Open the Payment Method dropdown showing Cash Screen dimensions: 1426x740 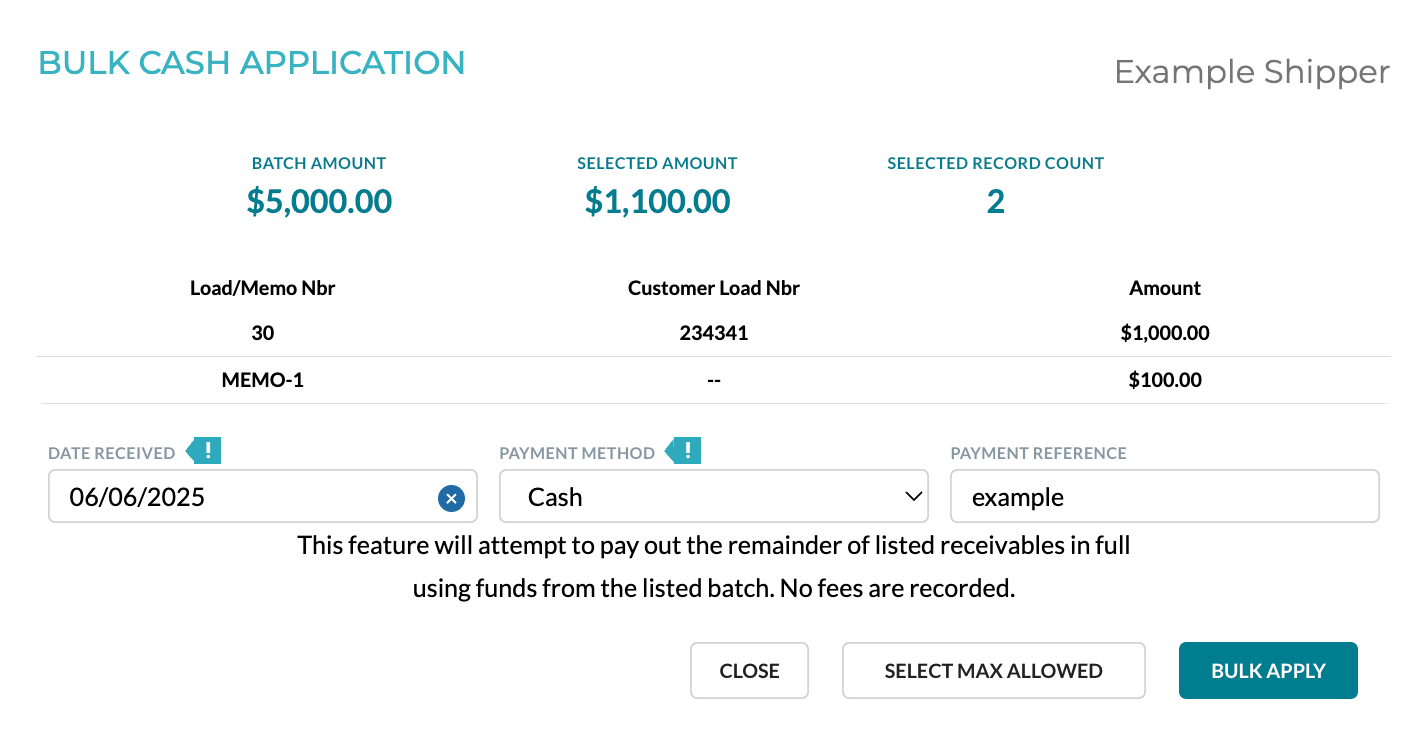pyautogui.click(x=714, y=497)
